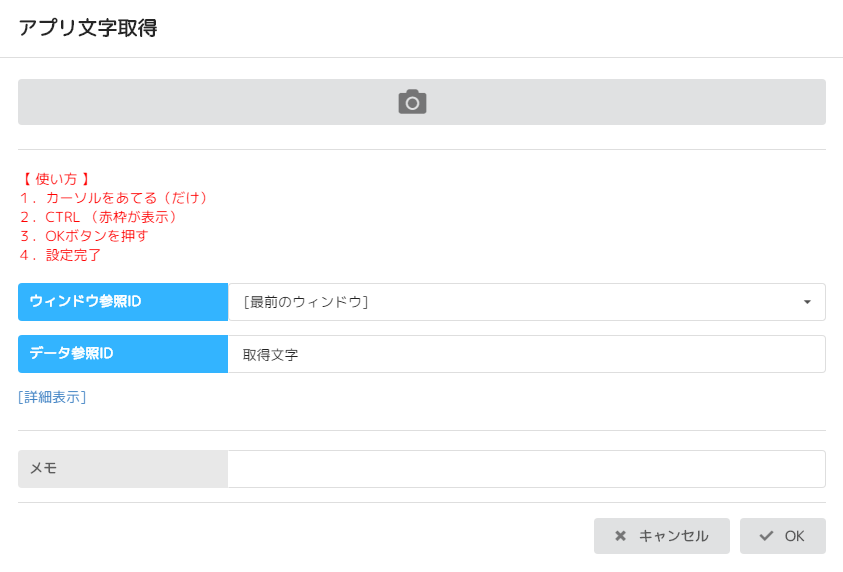Viewport: 843px width, 572px height.
Task: Click the 取得文字 value text
Action: [x=271, y=355]
